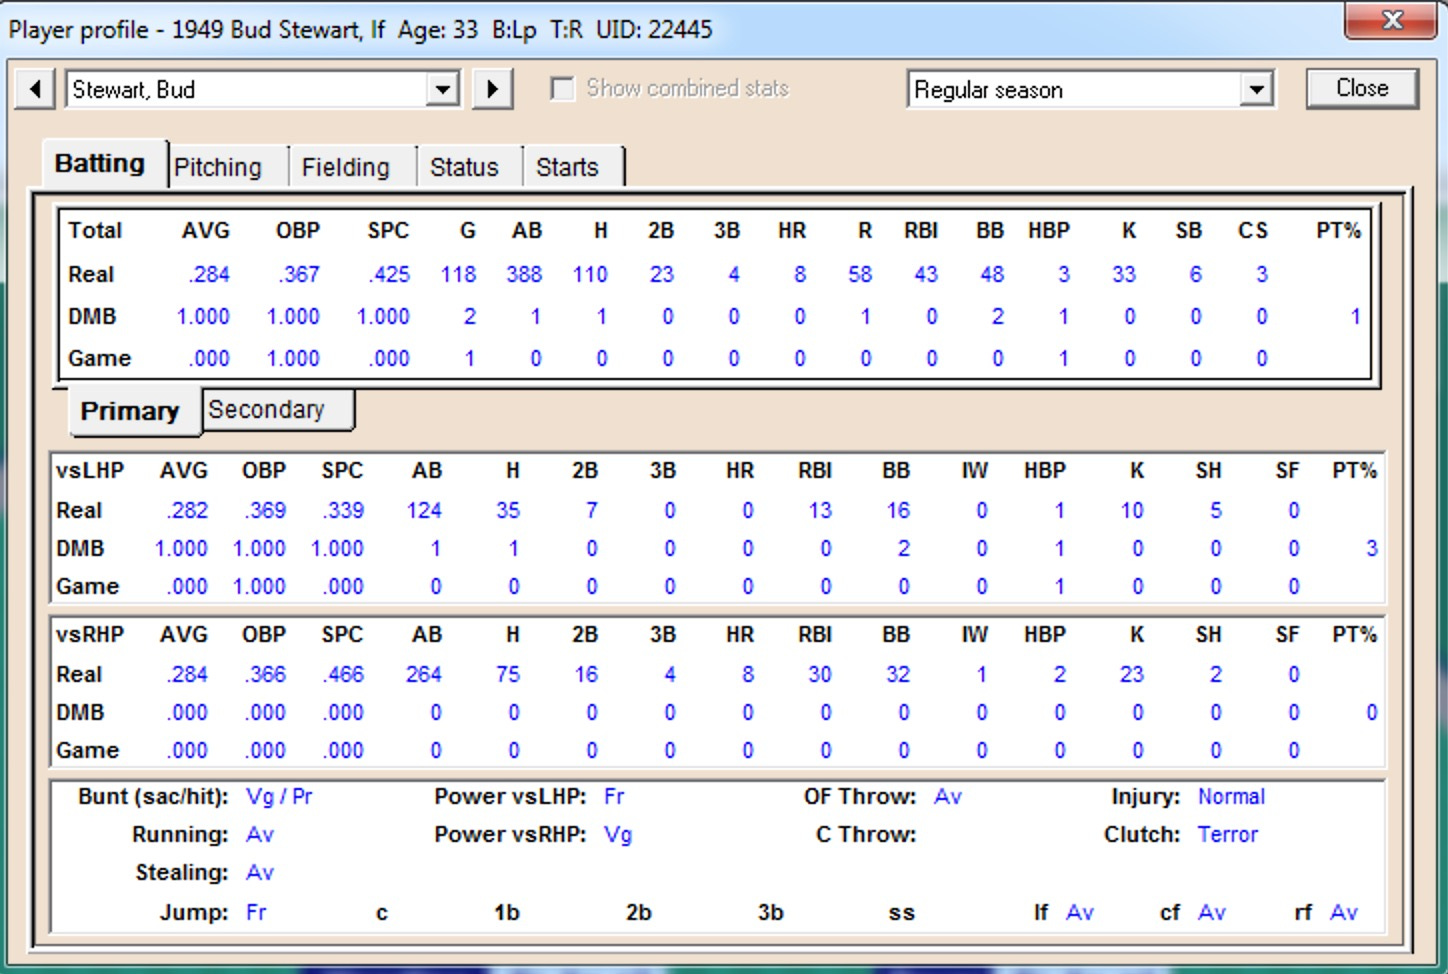Screen dimensions: 1448x974
Task: Click the Running rating Av
Action: (260, 834)
